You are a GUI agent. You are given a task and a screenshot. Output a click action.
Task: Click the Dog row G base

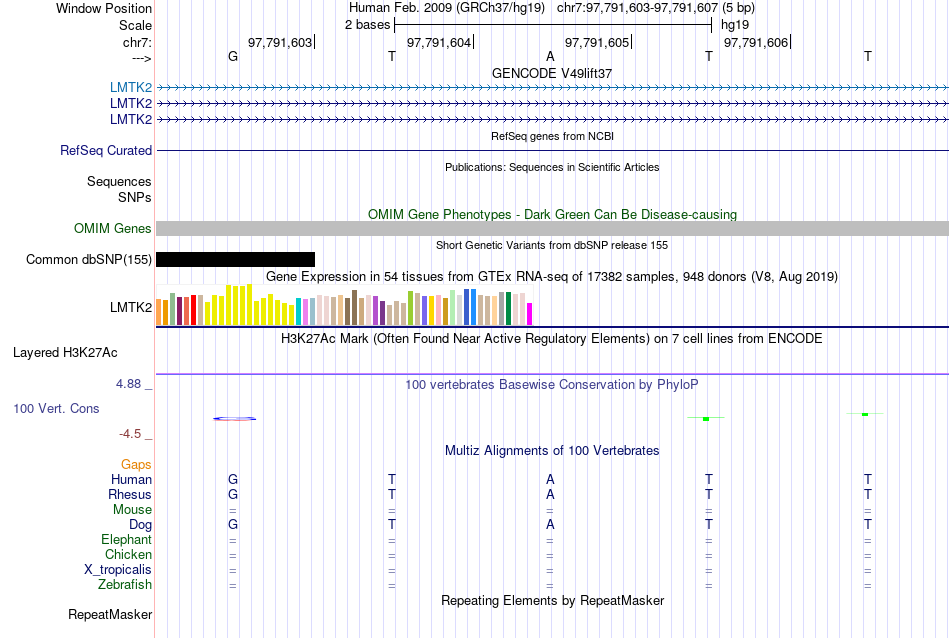coord(233,524)
